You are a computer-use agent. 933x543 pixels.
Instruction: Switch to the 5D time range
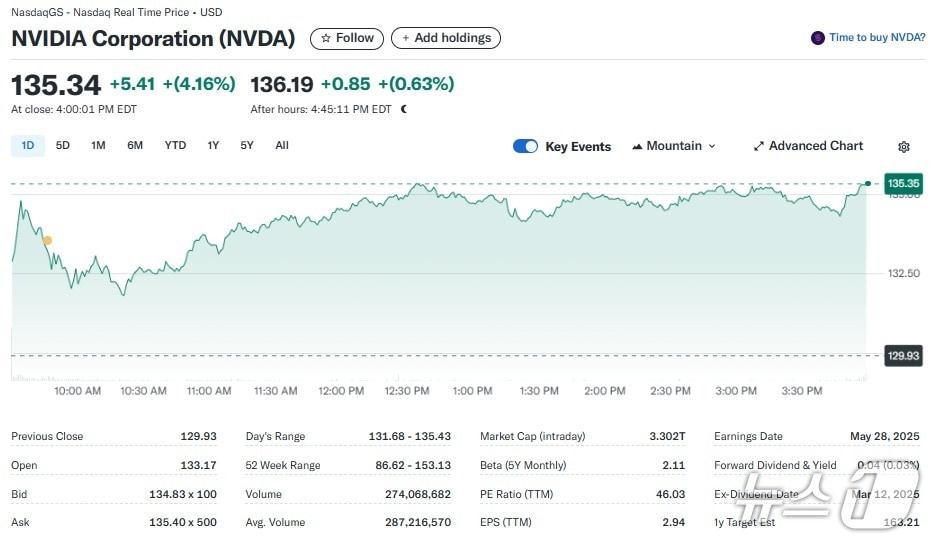pyautogui.click(x=63, y=145)
